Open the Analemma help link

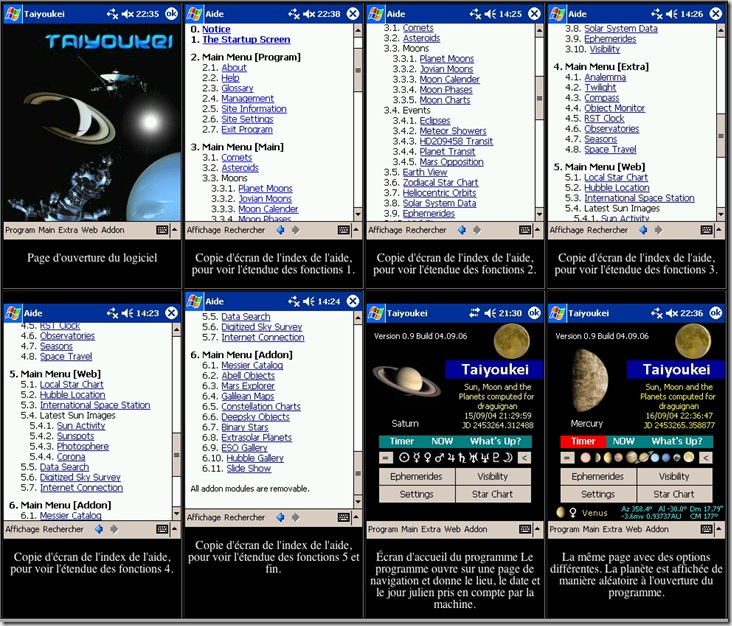point(605,77)
